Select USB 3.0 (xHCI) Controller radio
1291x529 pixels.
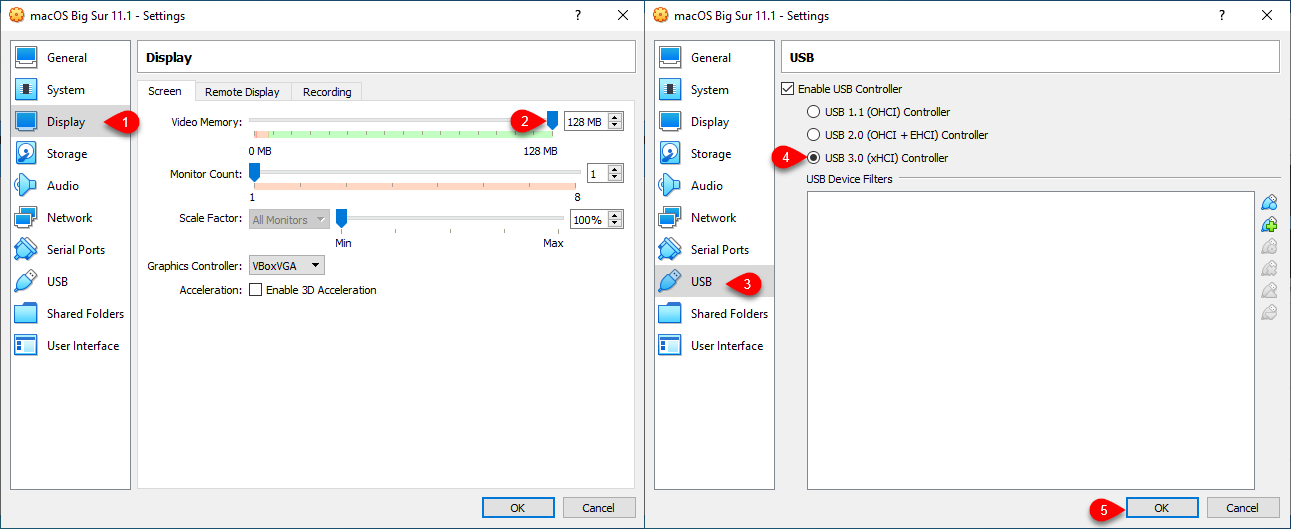(814, 158)
